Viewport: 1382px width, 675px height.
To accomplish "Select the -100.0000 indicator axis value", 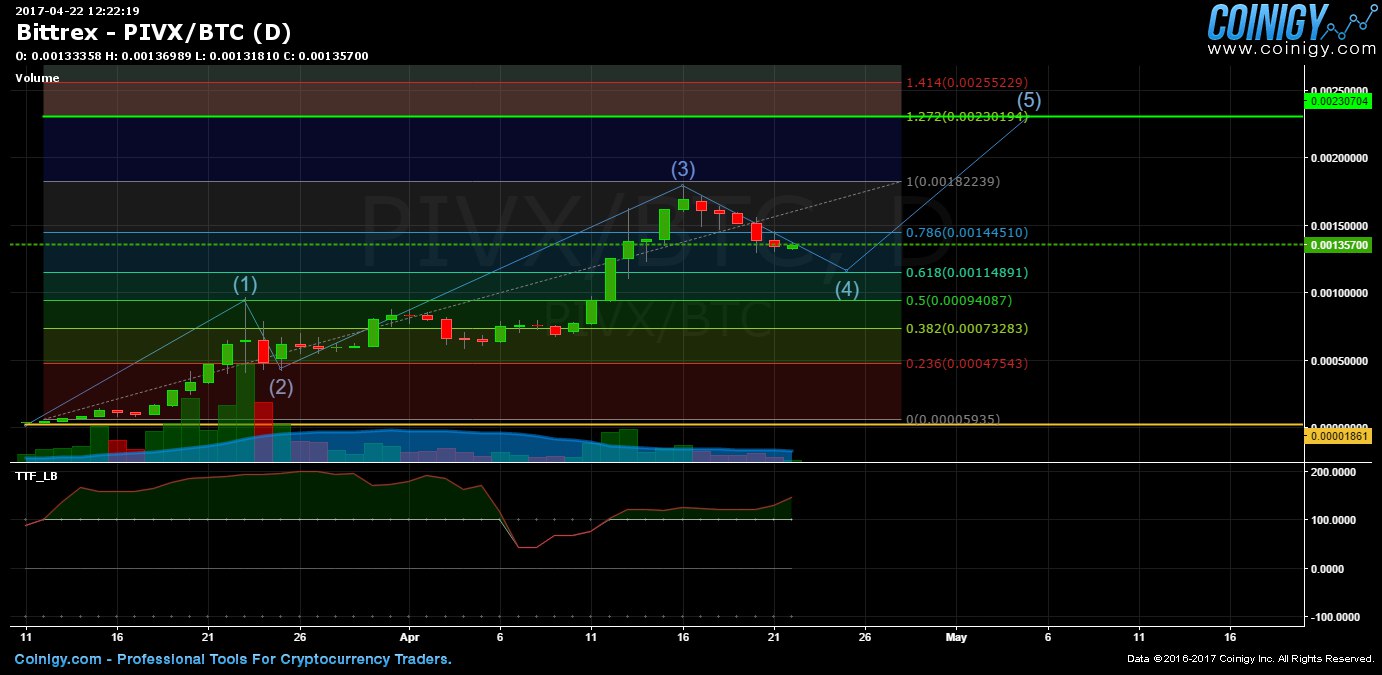I will click(x=1337, y=617).
